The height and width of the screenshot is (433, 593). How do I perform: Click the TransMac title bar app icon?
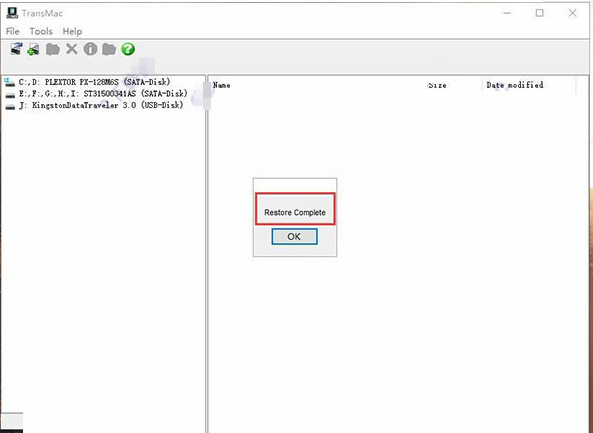tap(12, 13)
